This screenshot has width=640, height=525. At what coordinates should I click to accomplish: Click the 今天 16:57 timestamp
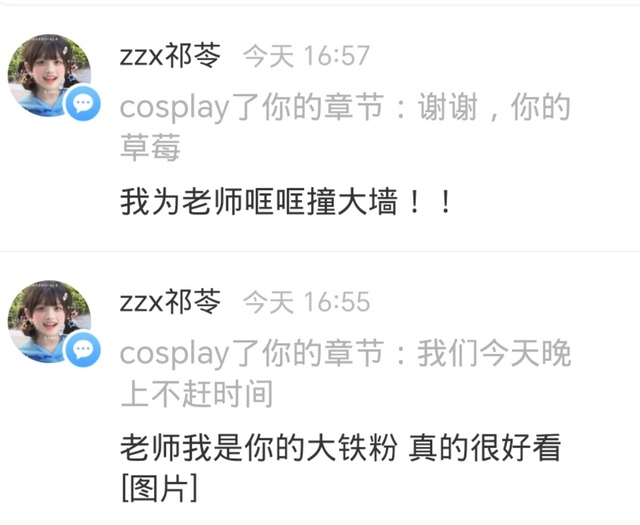pyautogui.click(x=307, y=56)
